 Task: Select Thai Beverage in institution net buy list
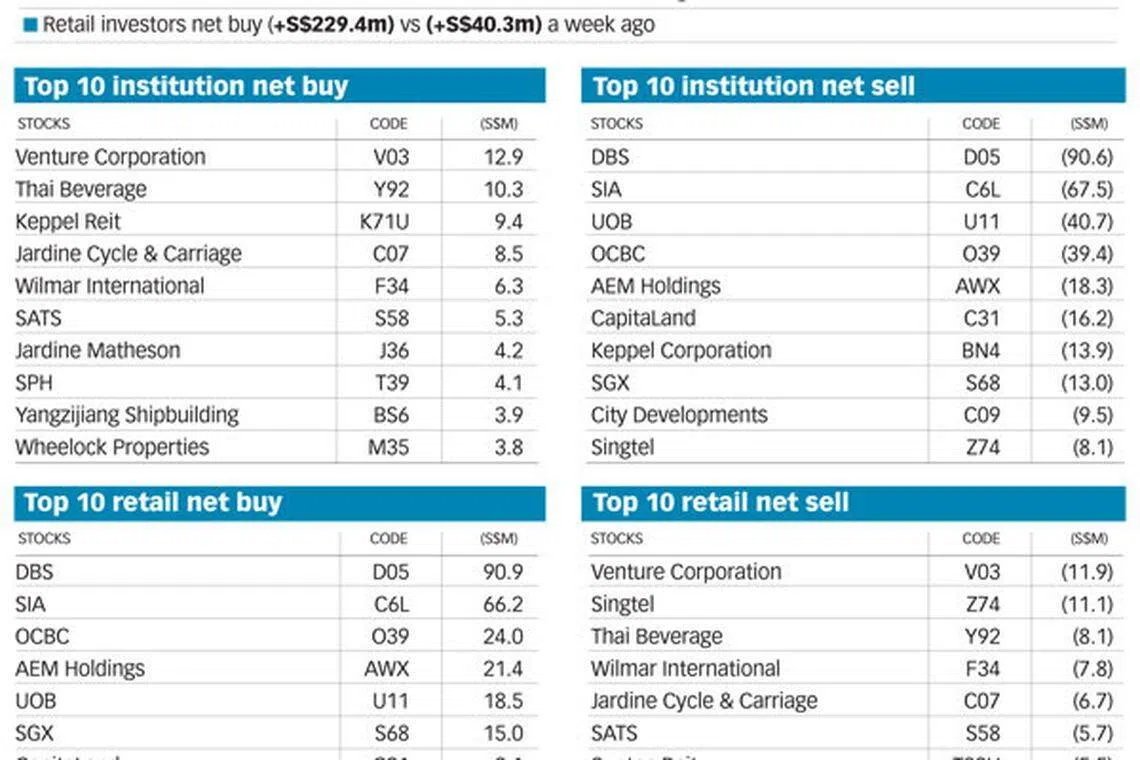click(x=81, y=189)
